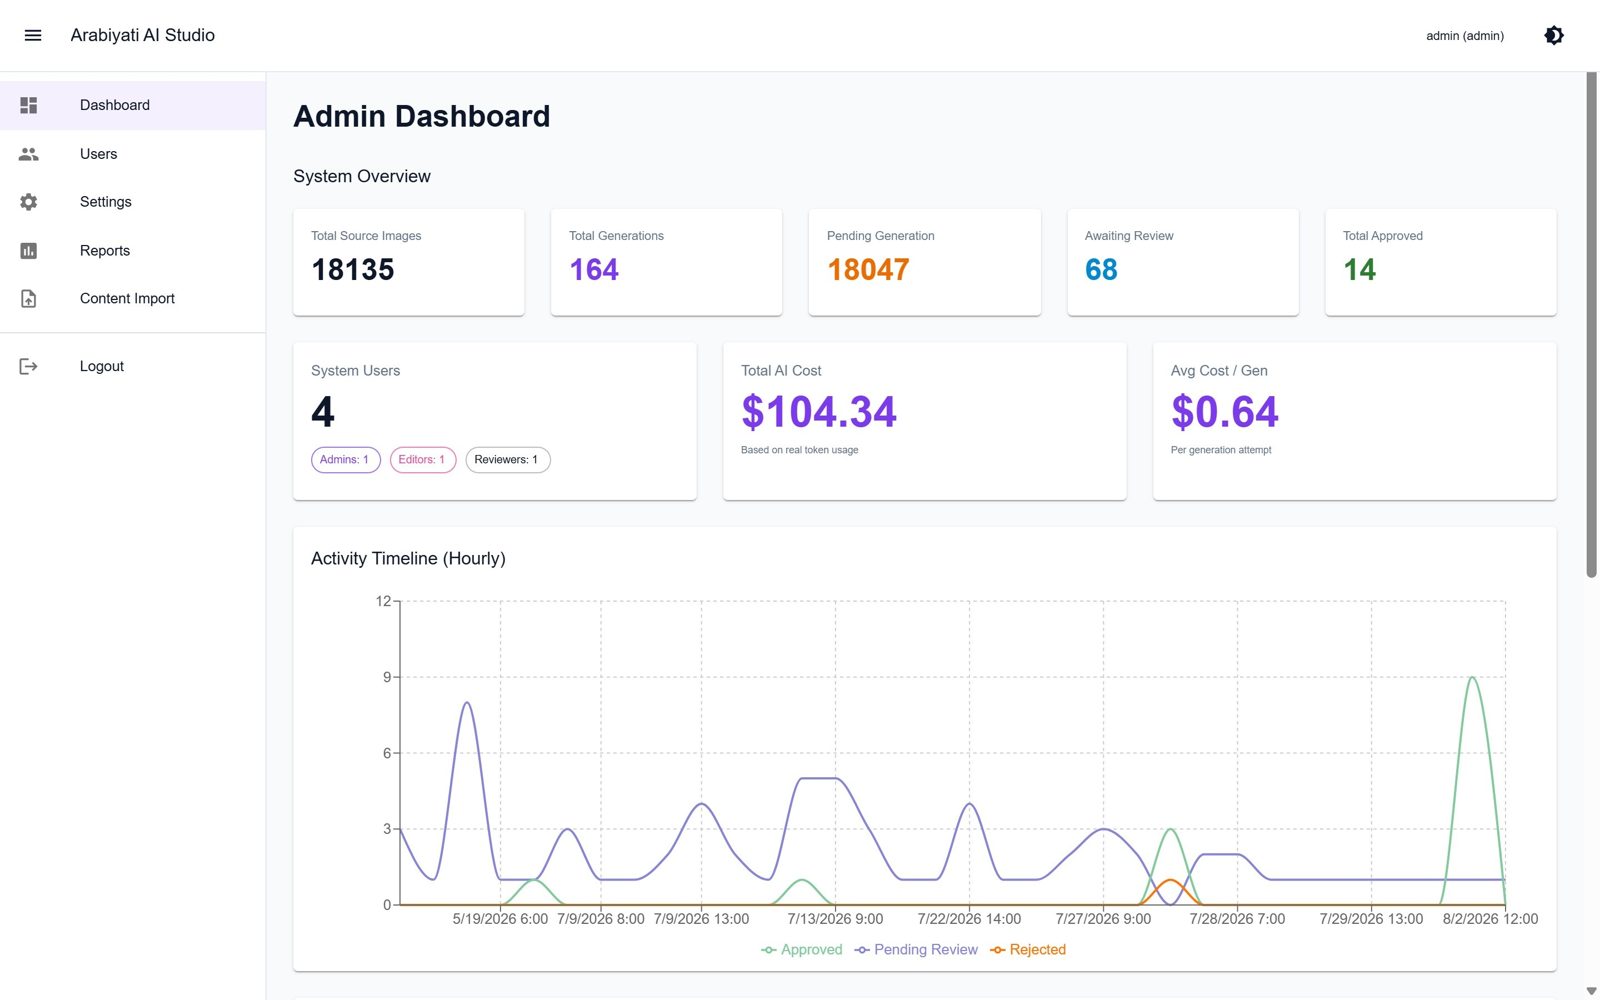Image resolution: width=1600 pixels, height=1000 pixels.
Task: Open Dashboard in sidebar
Action: coord(133,105)
